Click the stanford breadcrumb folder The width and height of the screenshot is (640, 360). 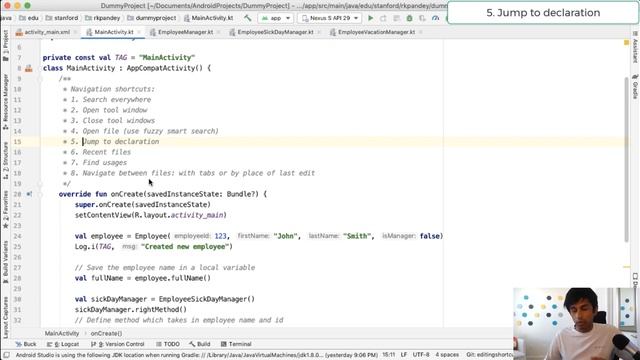click(62, 18)
